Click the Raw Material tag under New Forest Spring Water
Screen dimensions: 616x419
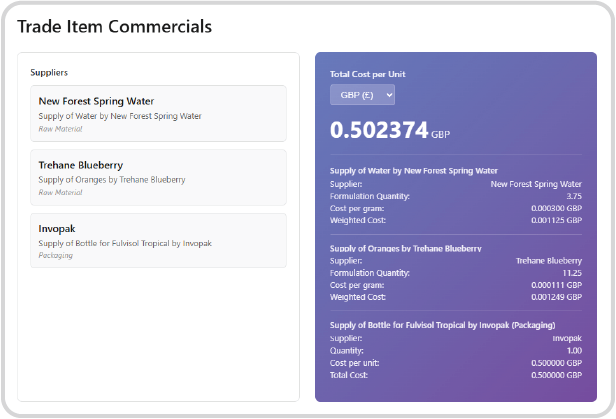pos(60,129)
